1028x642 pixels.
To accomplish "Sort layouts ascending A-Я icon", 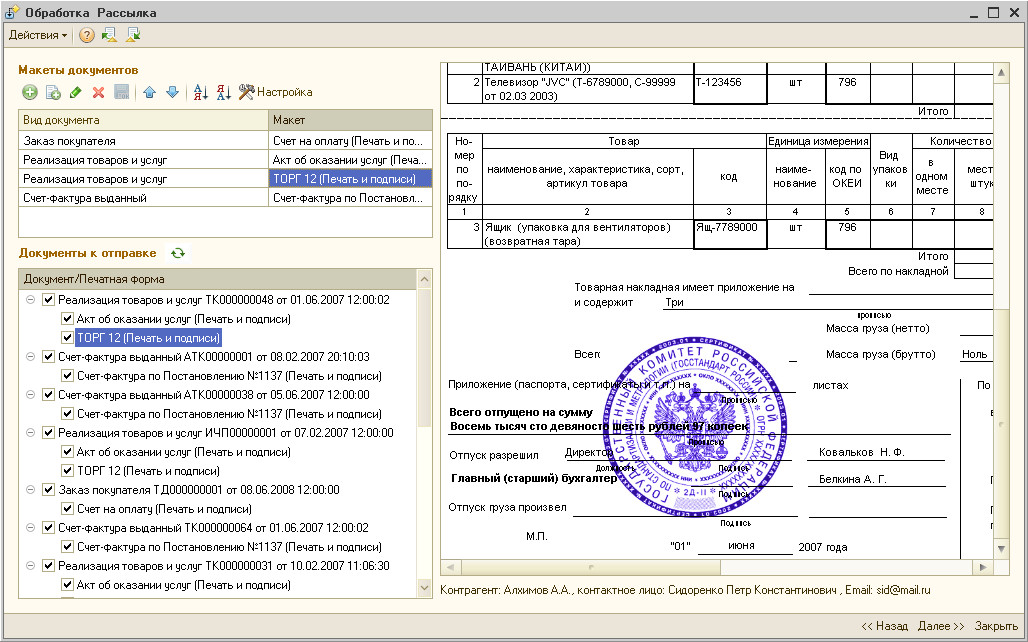I will (x=201, y=92).
